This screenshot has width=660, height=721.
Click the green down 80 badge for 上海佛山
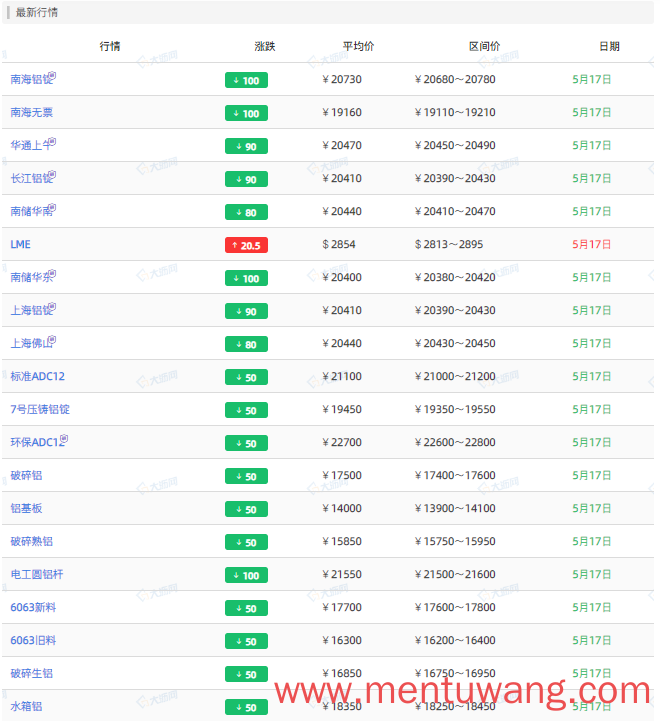247,344
